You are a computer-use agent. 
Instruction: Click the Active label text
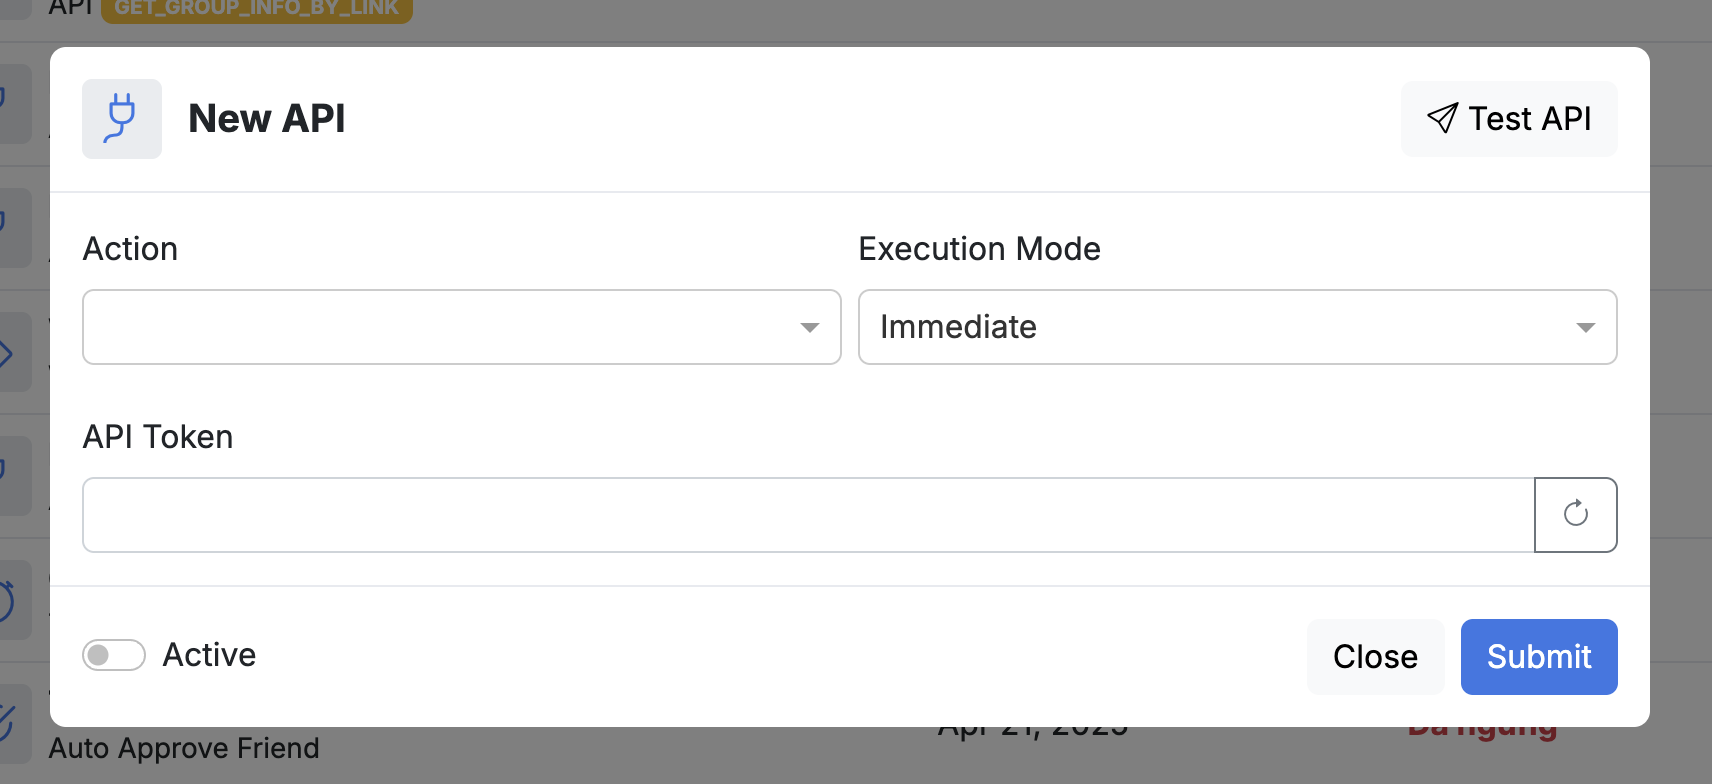[209, 655]
